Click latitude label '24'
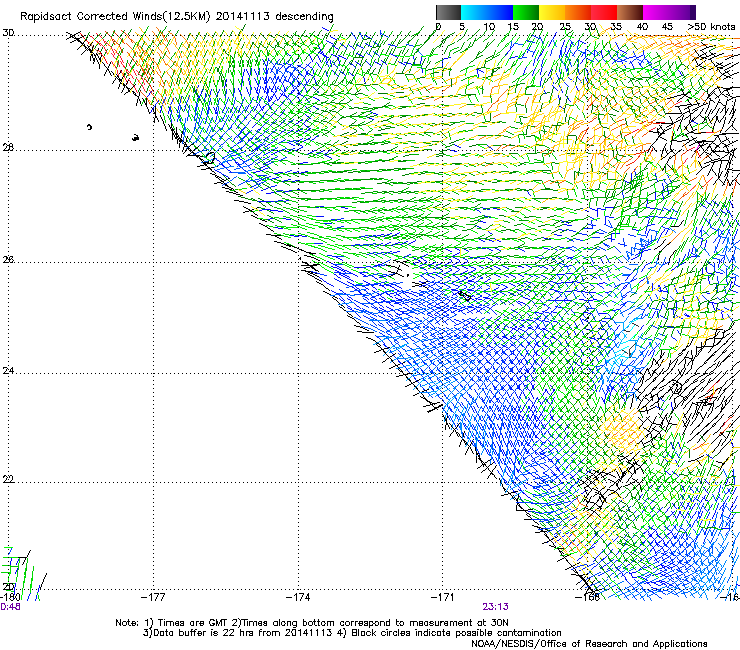This screenshot has height=650, width=740. pos(8,371)
